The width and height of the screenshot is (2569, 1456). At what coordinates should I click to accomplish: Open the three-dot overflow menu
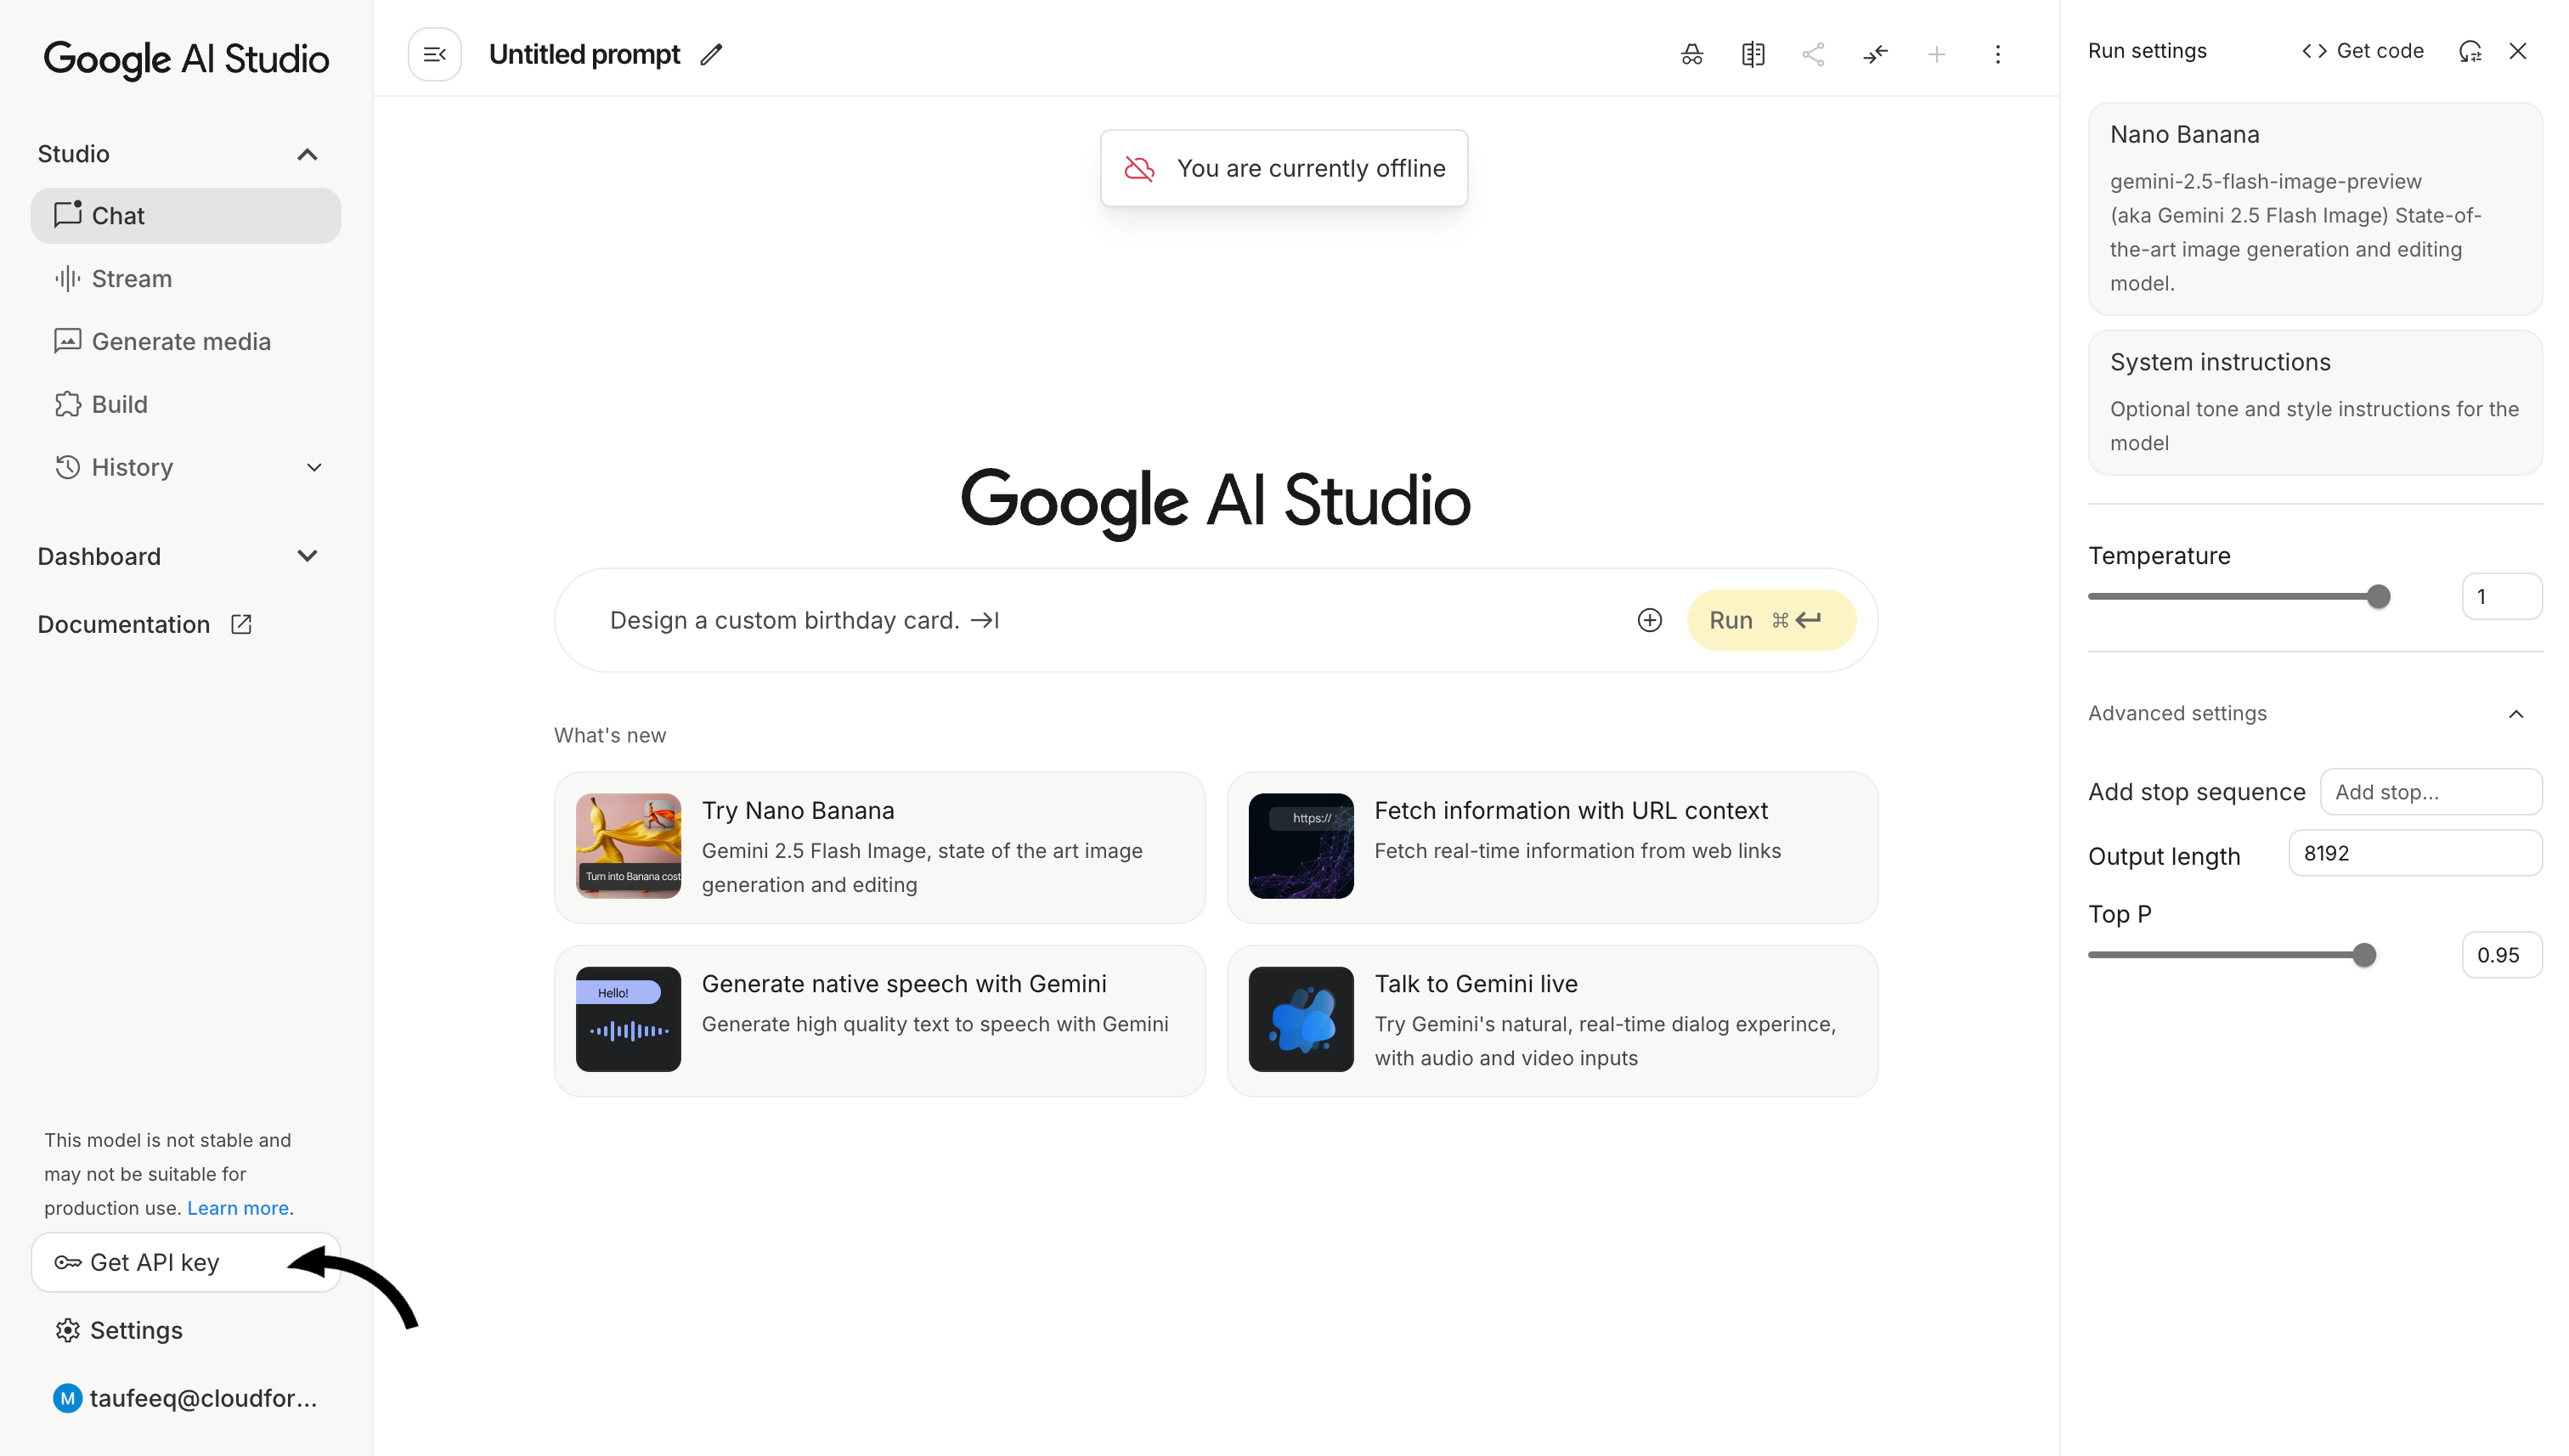(x=1998, y=54)
